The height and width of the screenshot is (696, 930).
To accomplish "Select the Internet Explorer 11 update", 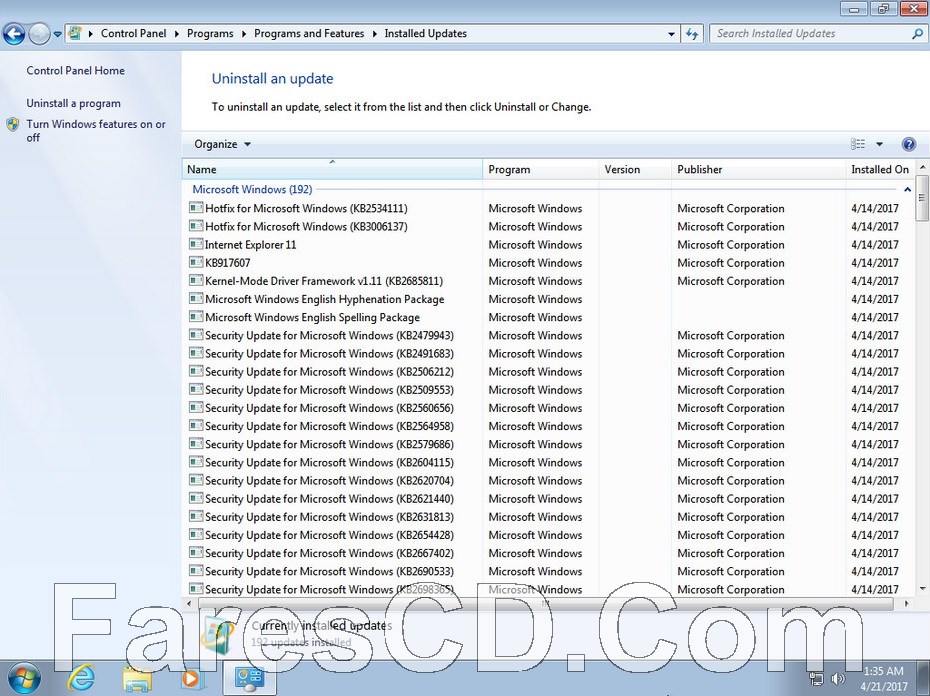I will 250,244.
